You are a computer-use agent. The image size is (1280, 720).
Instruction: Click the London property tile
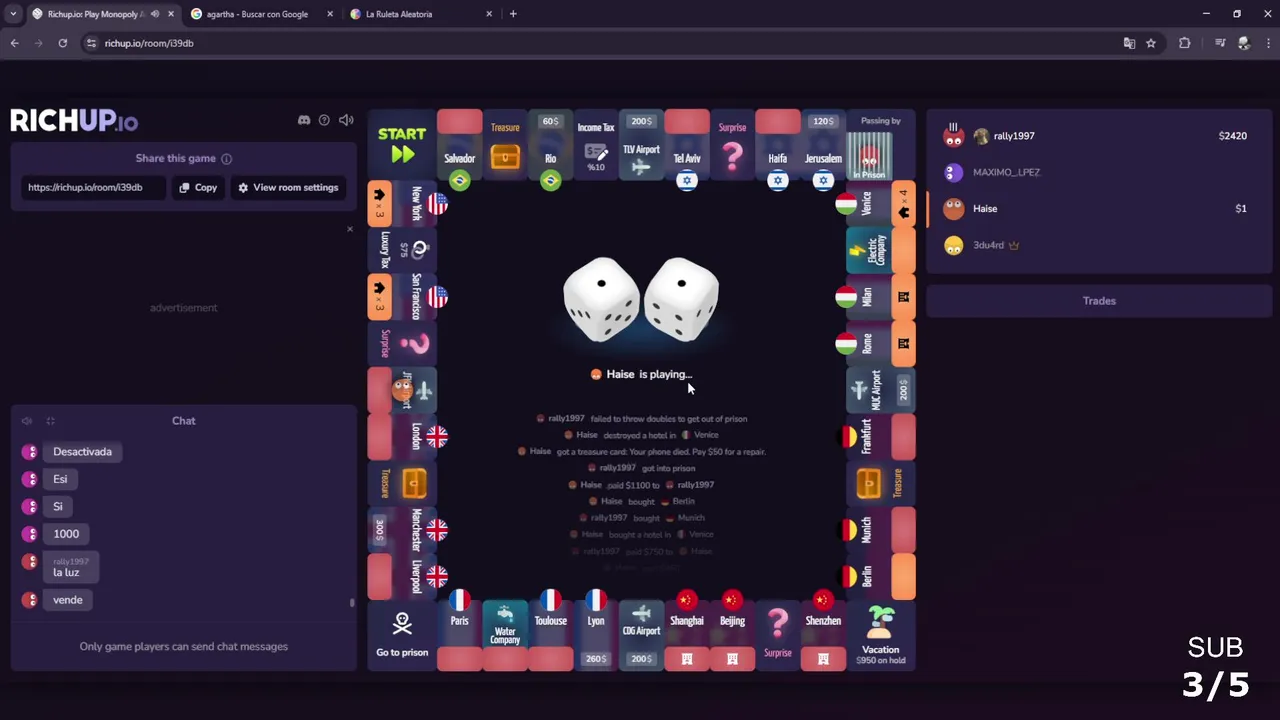coord(402,436)
